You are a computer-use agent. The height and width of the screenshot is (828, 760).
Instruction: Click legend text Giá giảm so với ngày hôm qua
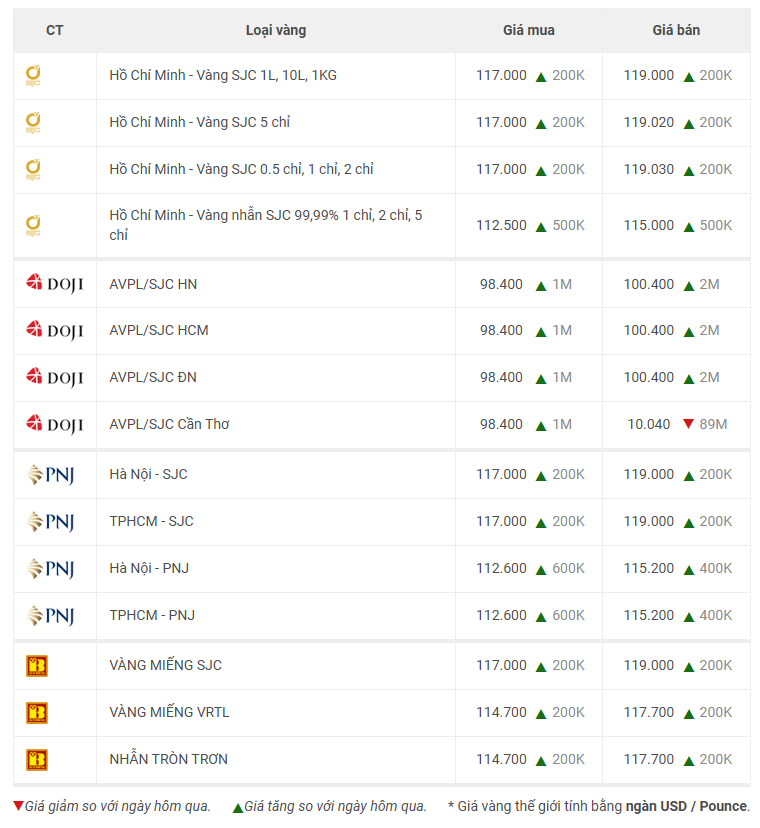[118, 806]
